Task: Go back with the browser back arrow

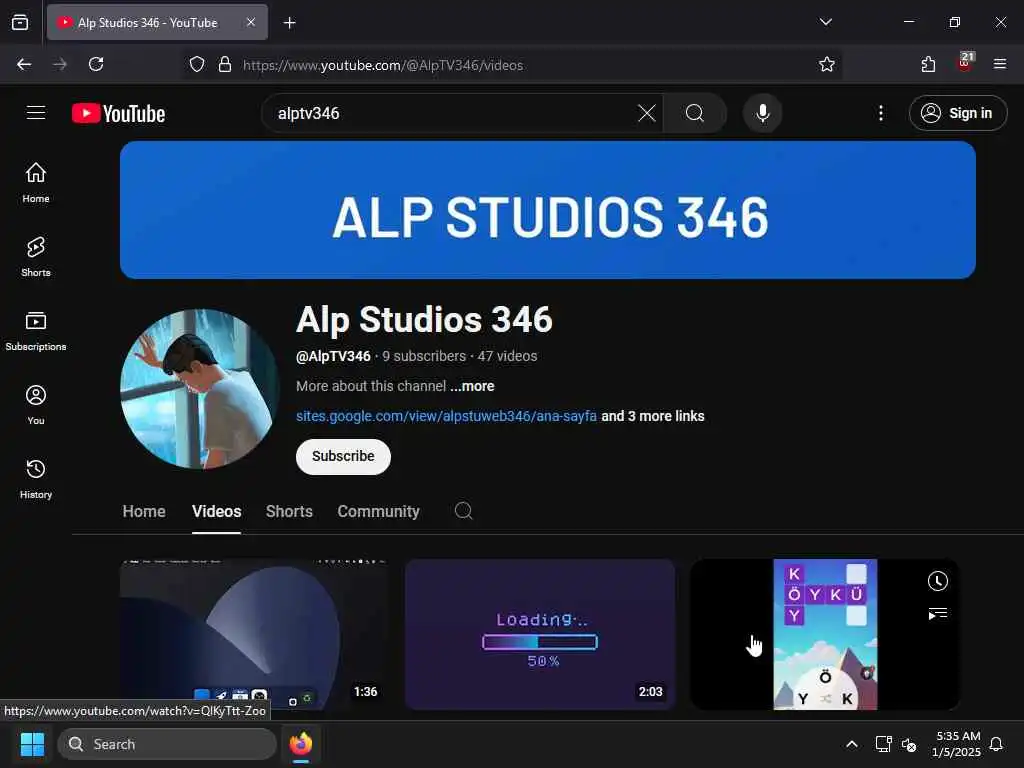Action: [24, 64]
